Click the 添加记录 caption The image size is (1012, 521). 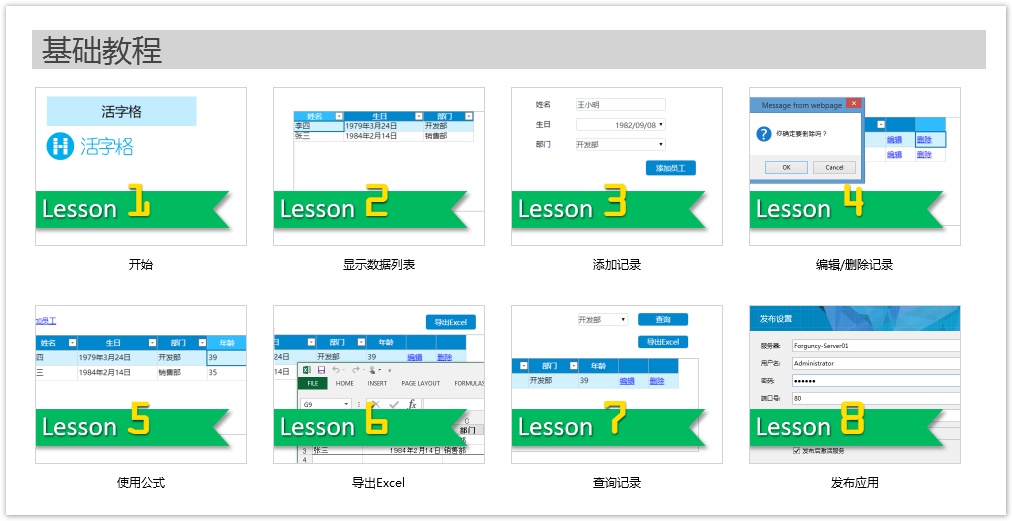pyautogui.click(x=617, y=265)
